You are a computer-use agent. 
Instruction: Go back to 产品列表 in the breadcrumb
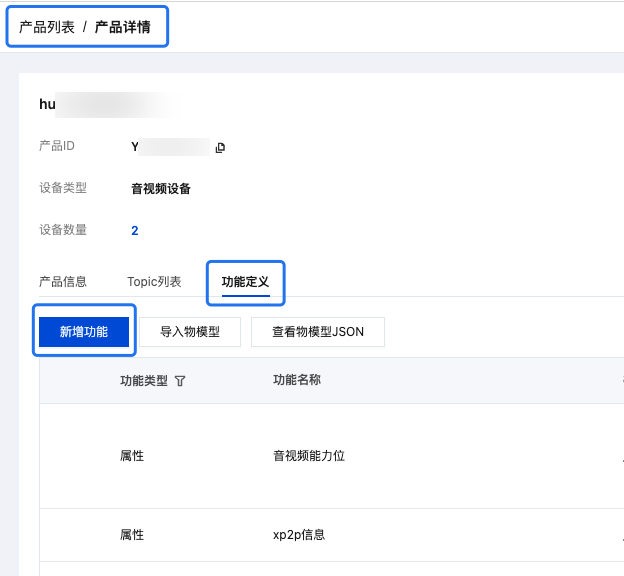(47, 27)
